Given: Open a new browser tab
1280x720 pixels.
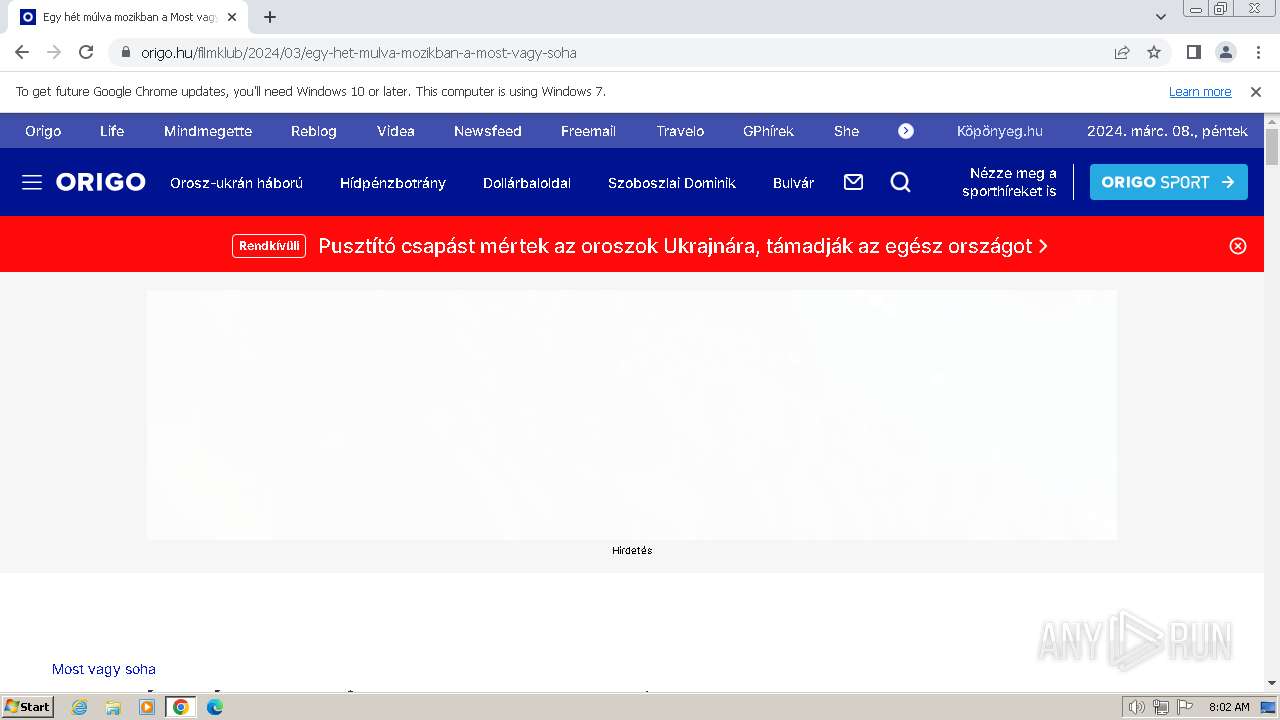Looking at the screenshot, I should pyautogui.click(x=270, y=17).
